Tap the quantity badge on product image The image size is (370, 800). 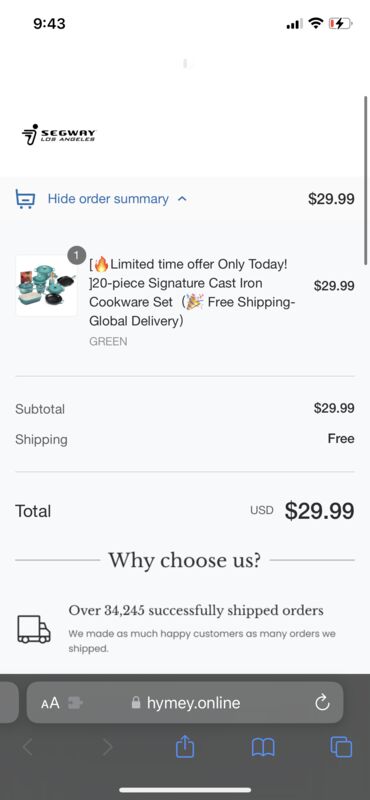[x=77, y=255]
